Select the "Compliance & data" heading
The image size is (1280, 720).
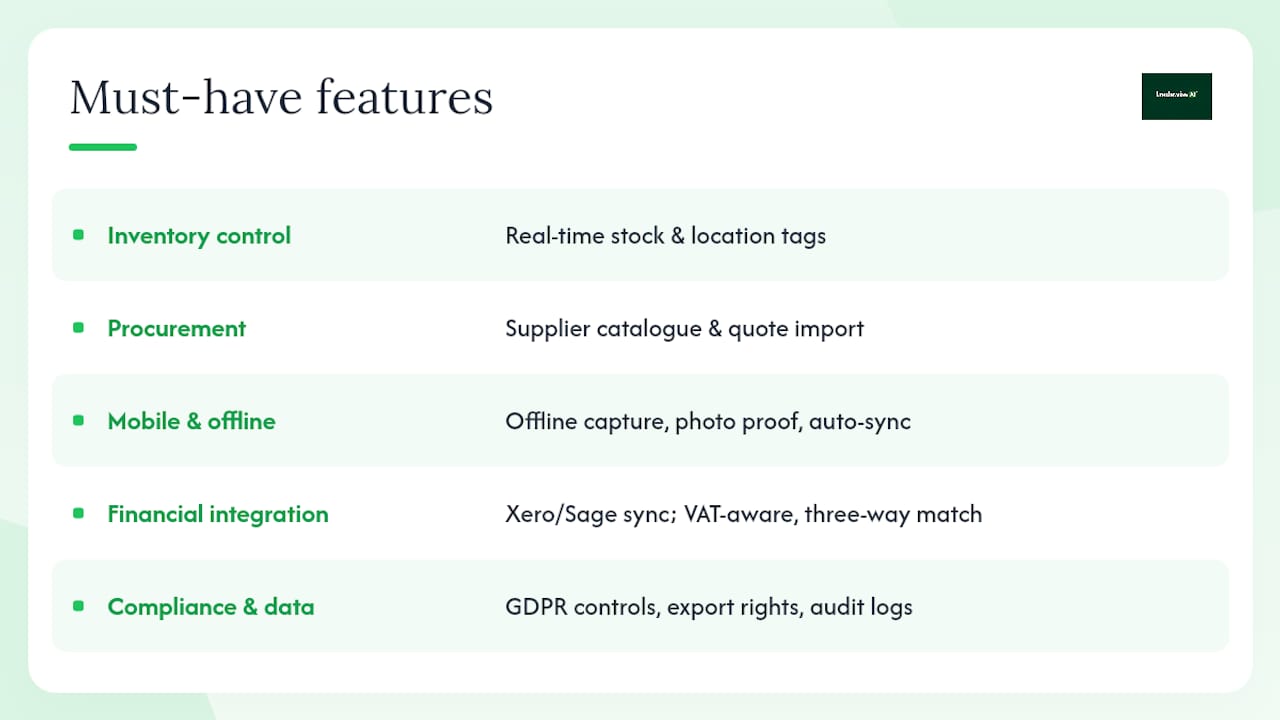tap(210, 607)
